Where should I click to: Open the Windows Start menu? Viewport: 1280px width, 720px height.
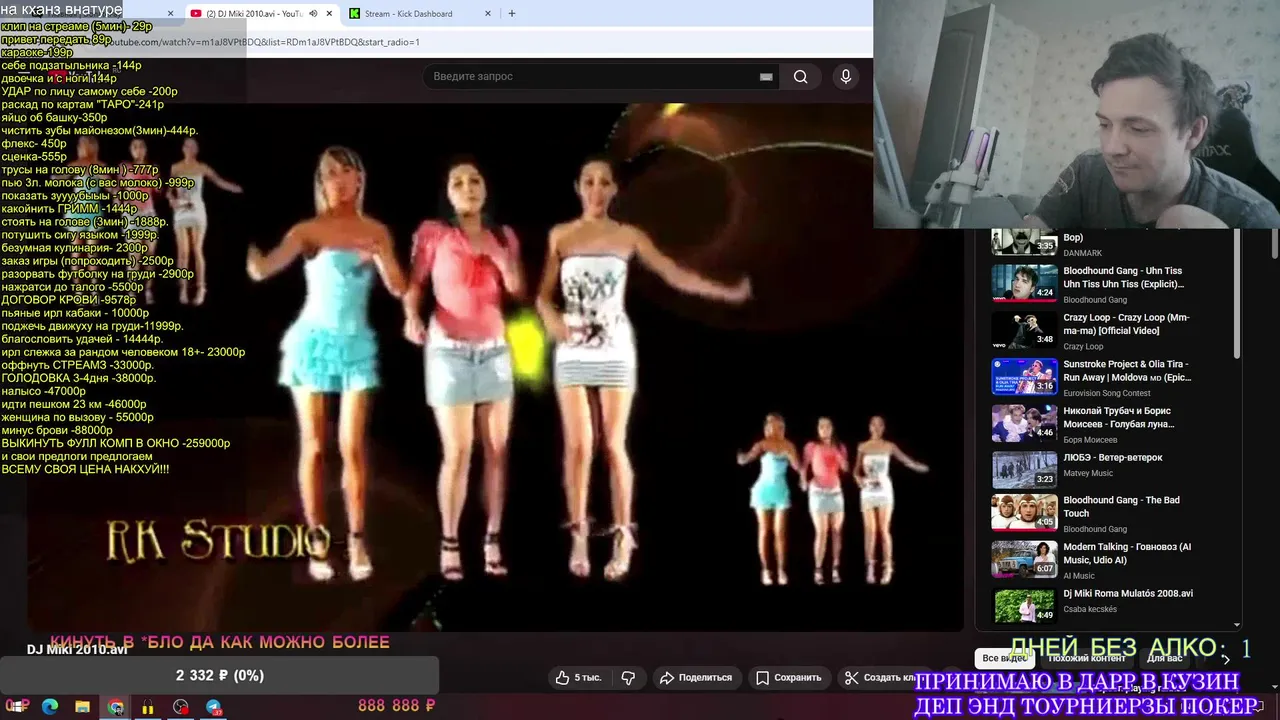[x=17, y=707]
